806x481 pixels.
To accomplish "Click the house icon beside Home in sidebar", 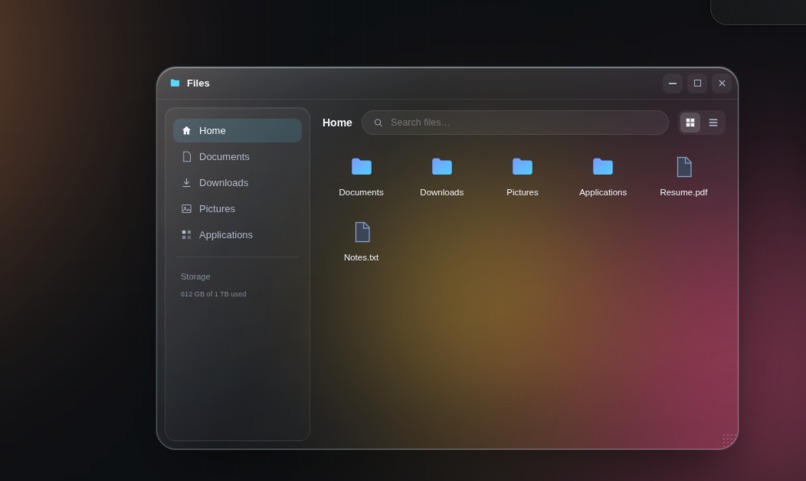I will coord(187,131).
